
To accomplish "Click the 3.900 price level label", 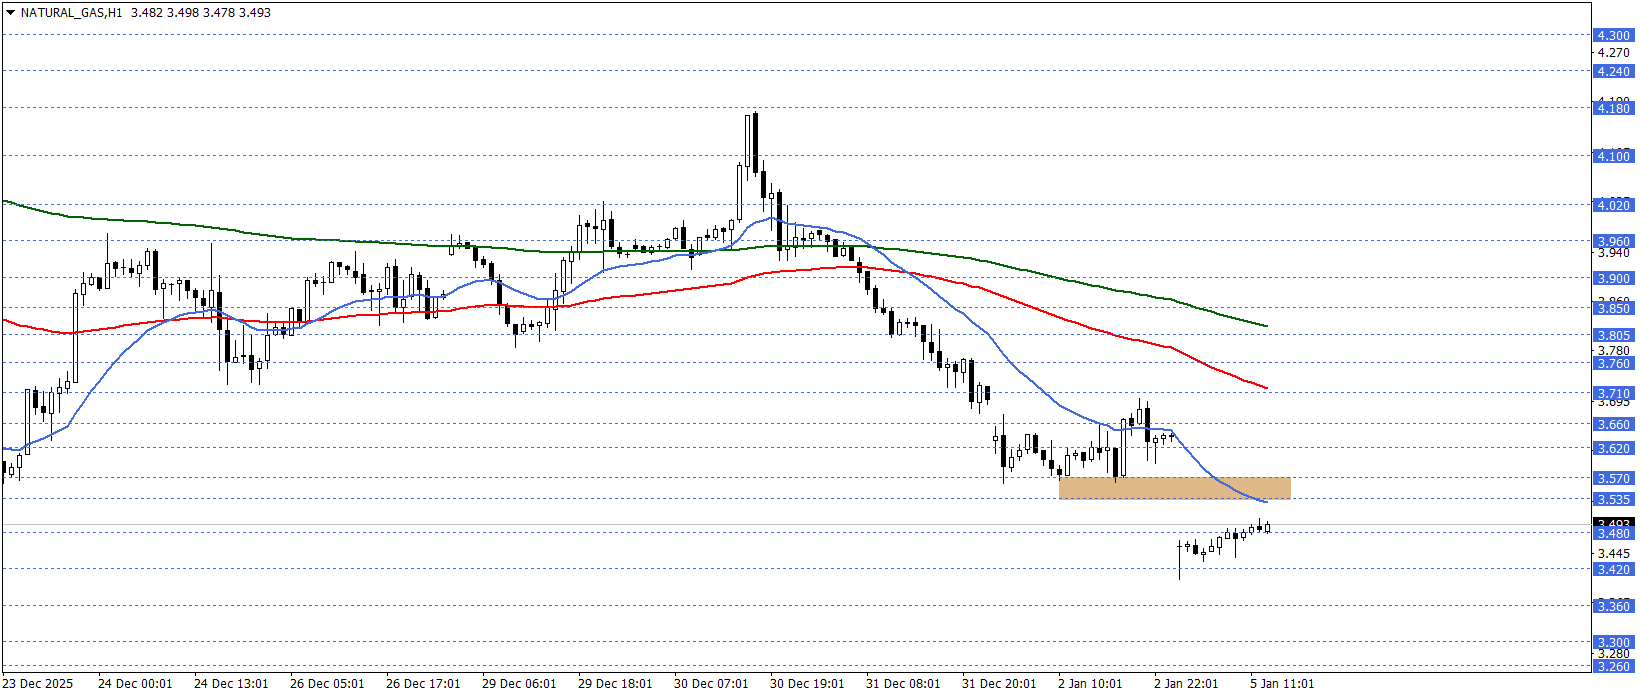I will 1612,278.
